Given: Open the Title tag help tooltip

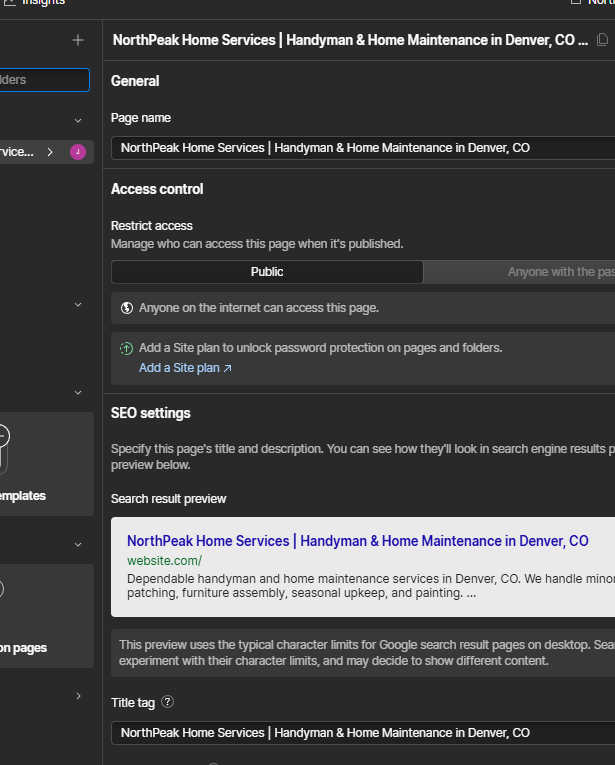Looking at the screenshot, I should (167, 702).
